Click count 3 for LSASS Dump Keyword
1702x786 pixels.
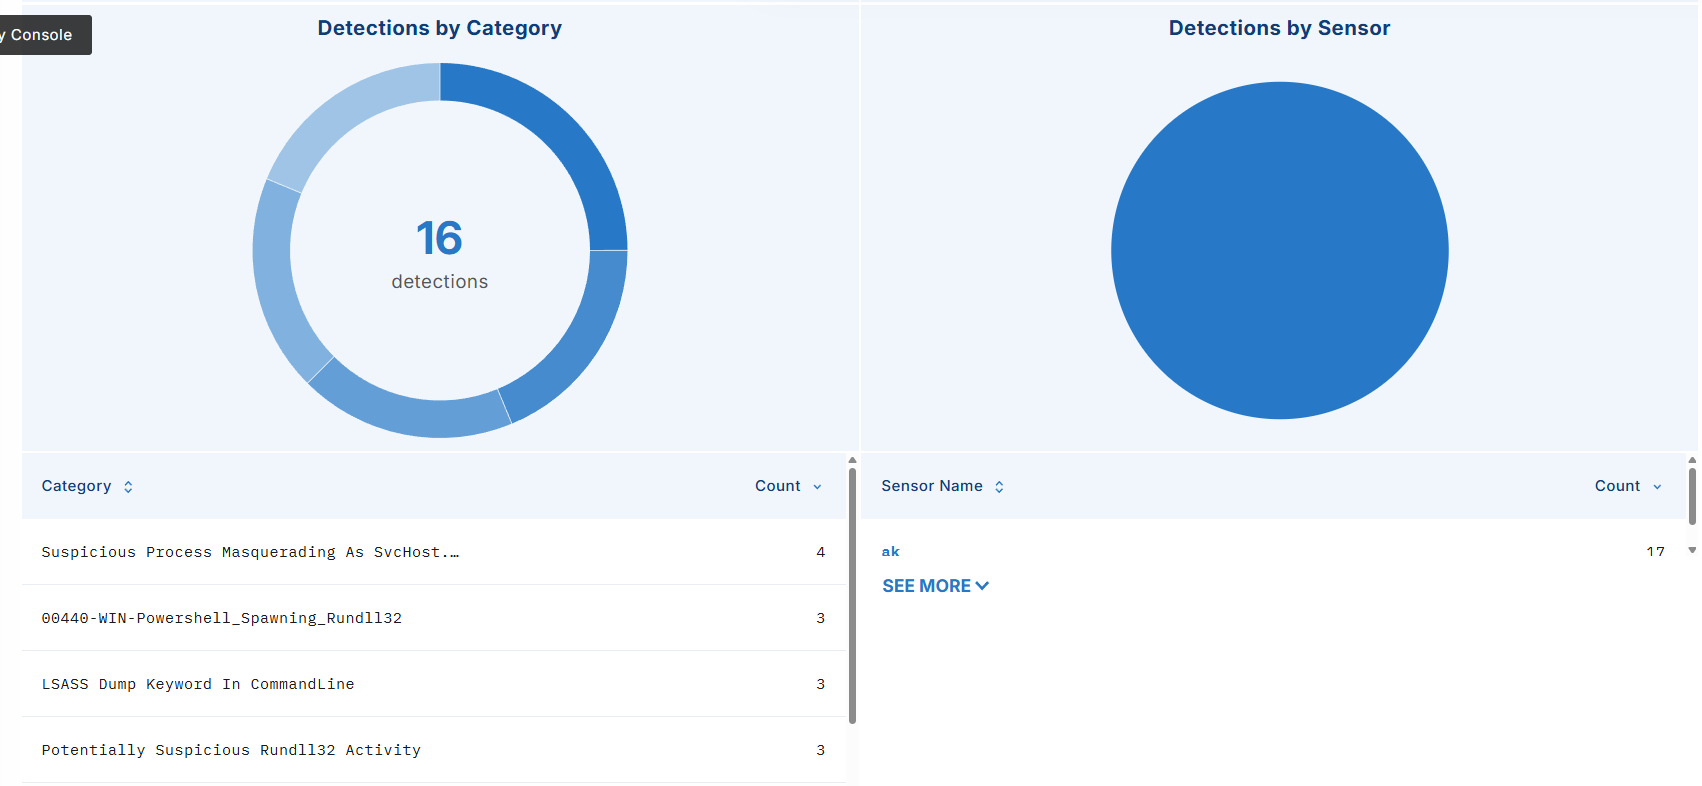pos(821,684)
